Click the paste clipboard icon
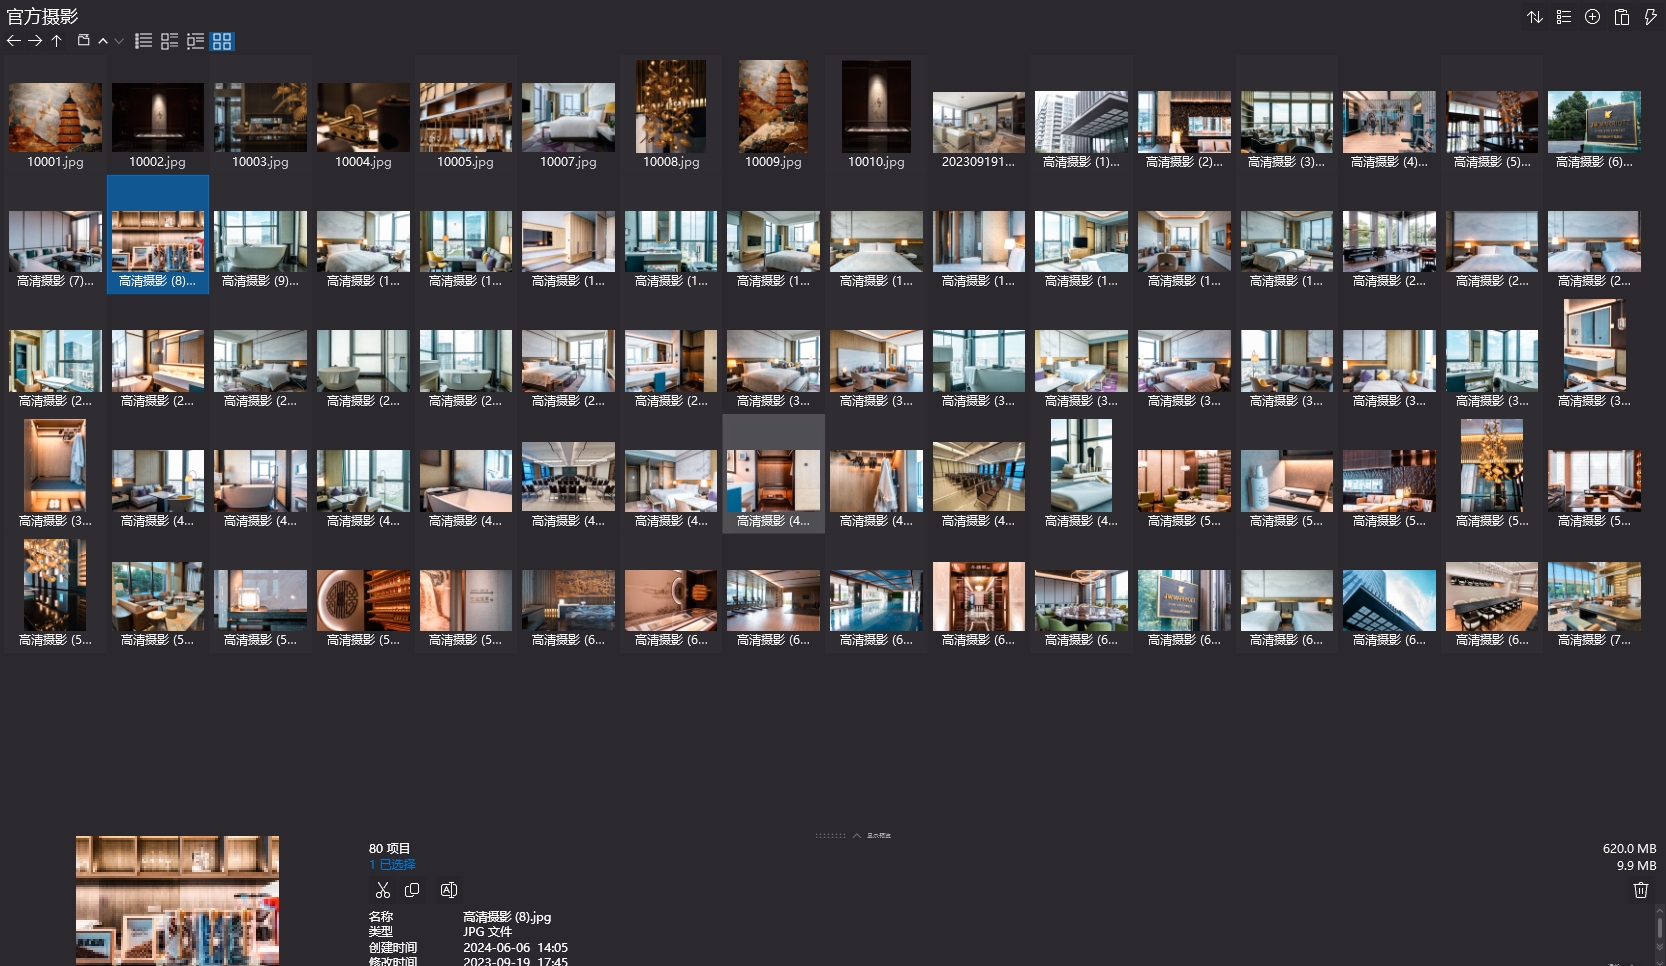1666x966 pixels. coord(1622,17)
